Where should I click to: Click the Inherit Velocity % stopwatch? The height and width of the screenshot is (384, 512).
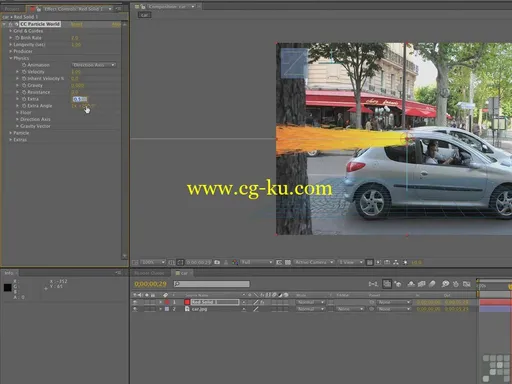tap(24, 79)
